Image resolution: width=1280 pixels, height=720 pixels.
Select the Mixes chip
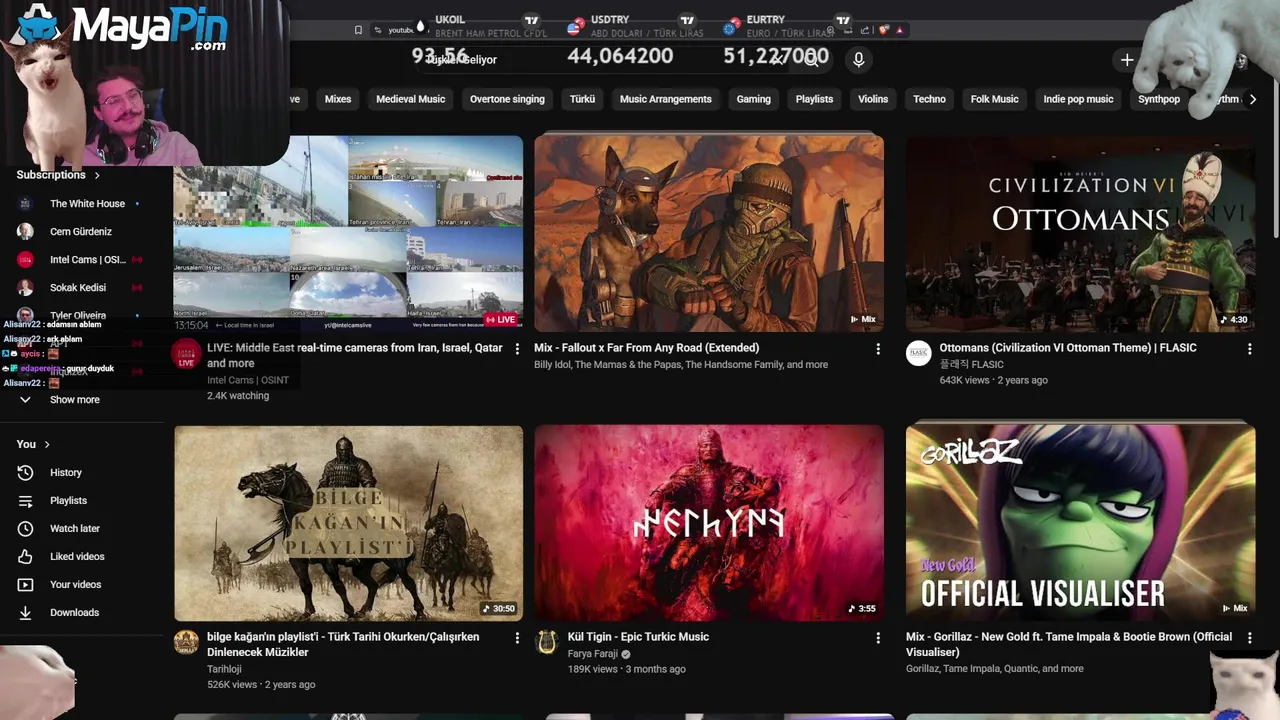[x=338, y=99]
